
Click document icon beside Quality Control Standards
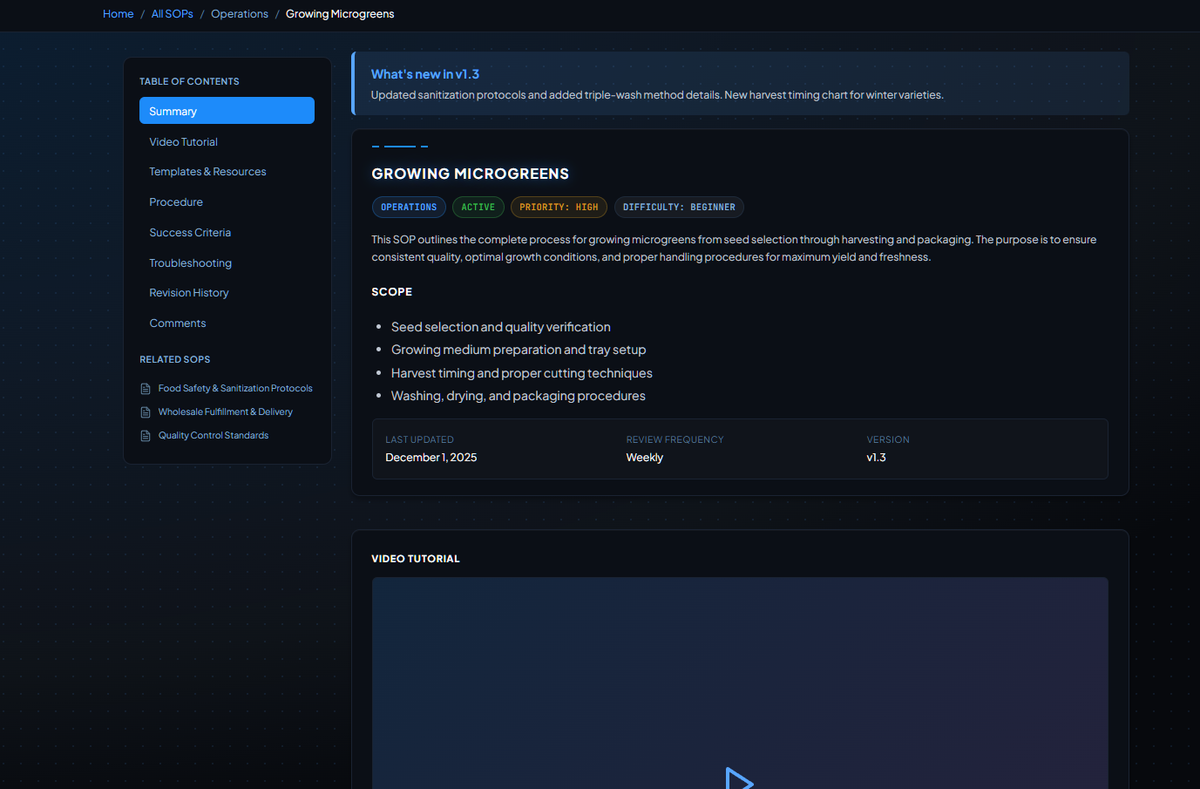146,436
